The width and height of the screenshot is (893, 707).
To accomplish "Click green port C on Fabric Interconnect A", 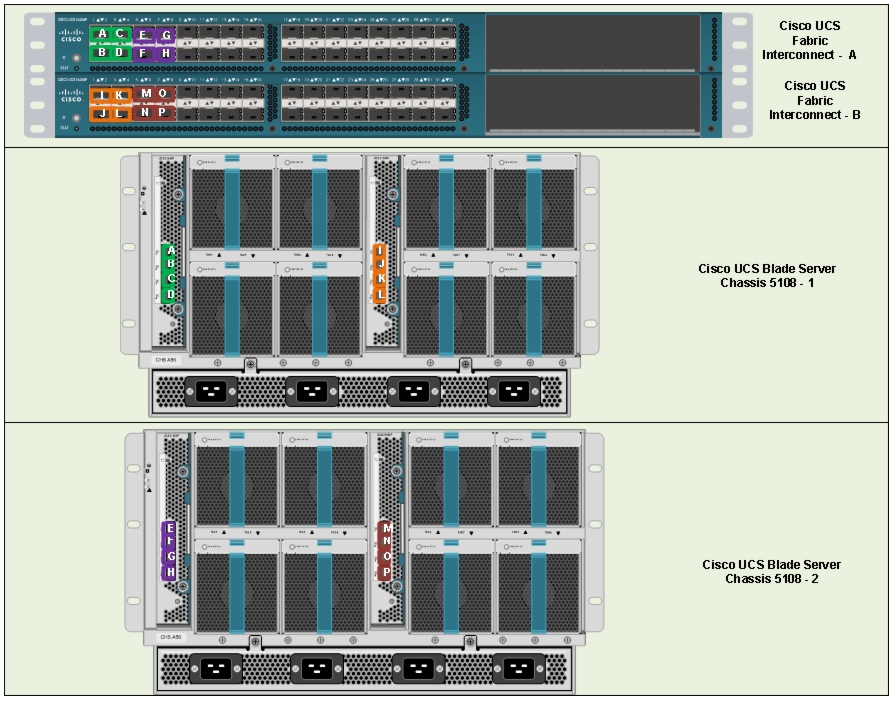I will (x=120, y=34).
